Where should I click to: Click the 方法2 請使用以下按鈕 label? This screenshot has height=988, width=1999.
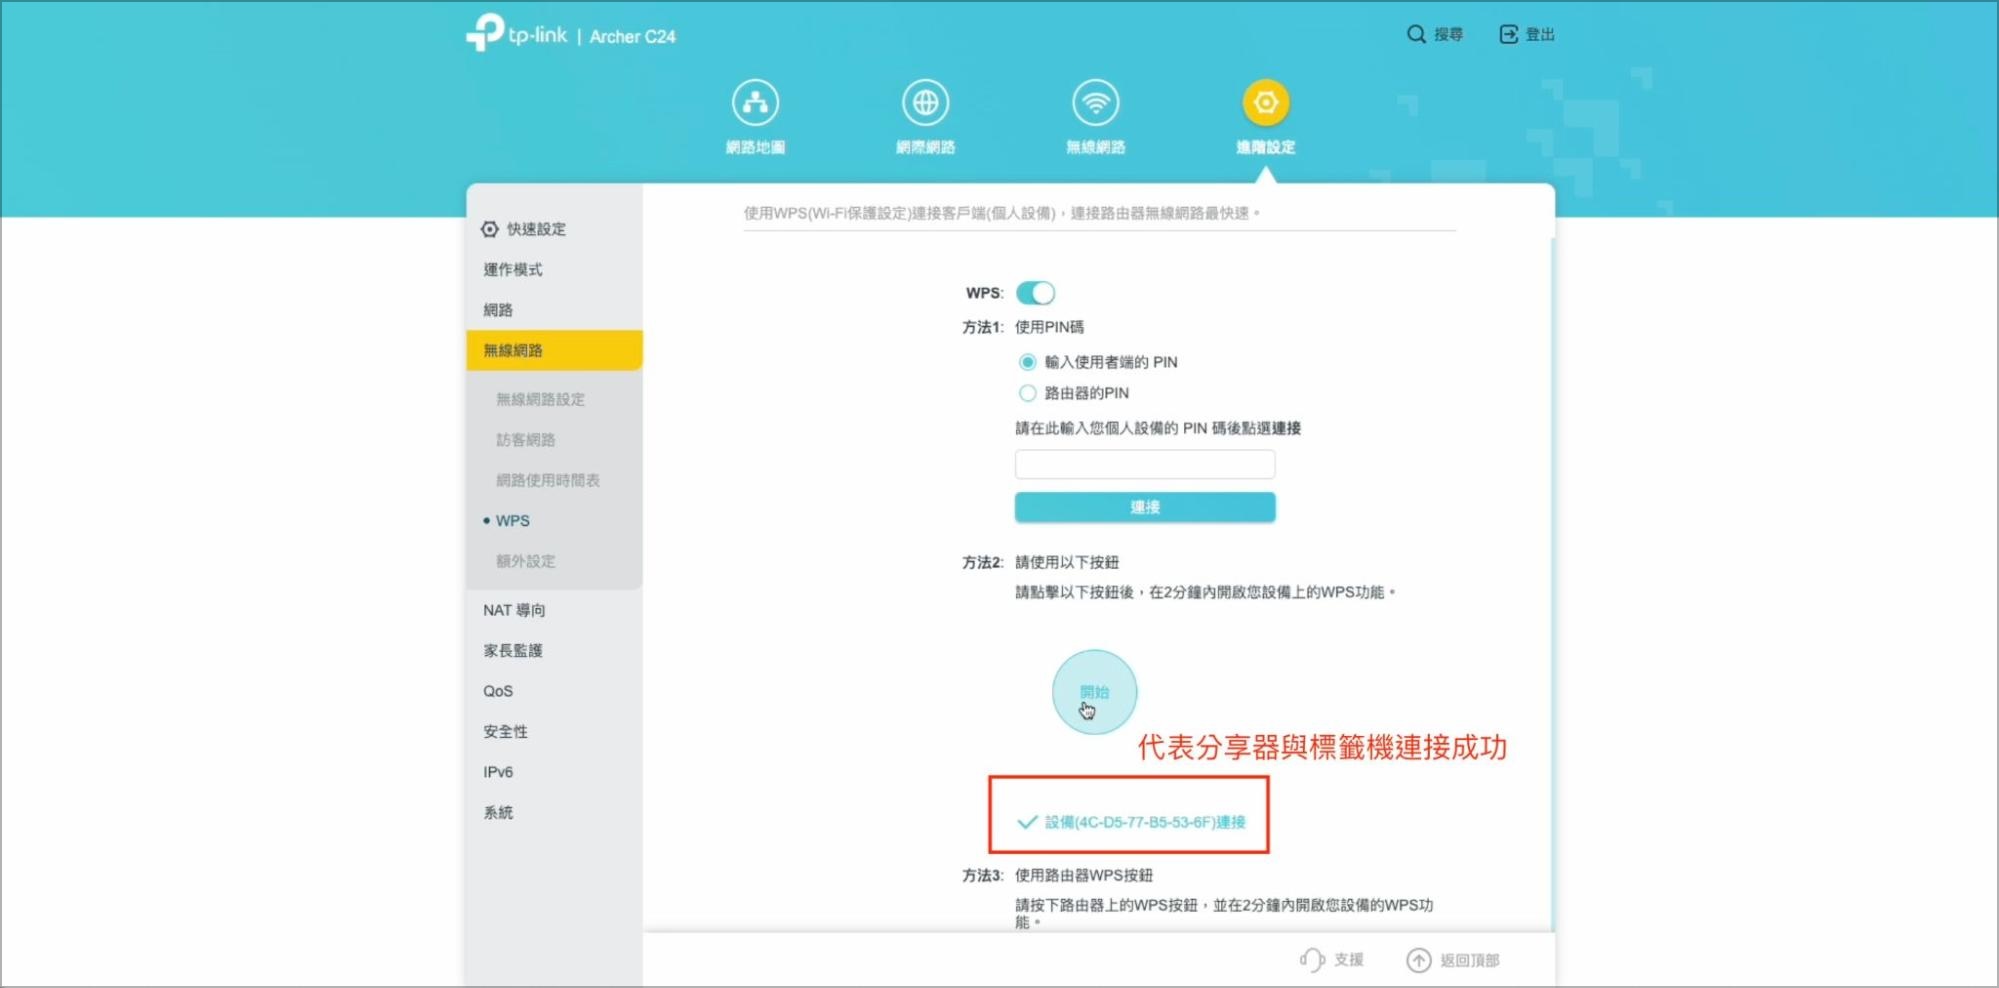1040,562
